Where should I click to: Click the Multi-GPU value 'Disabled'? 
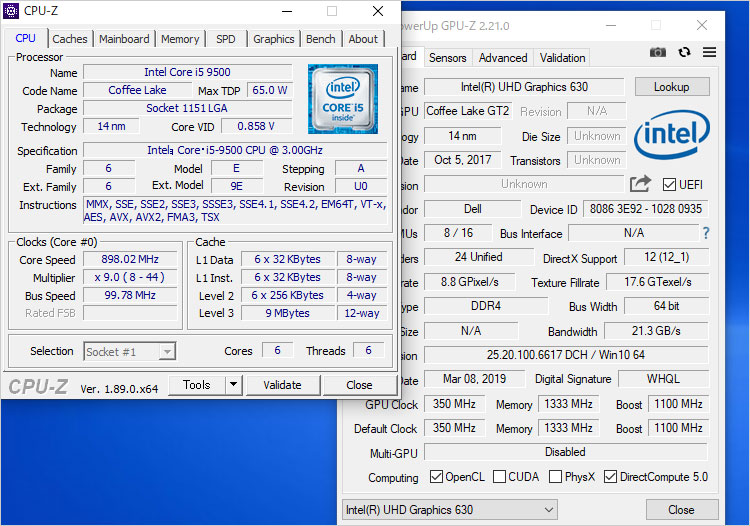point(565,452)
